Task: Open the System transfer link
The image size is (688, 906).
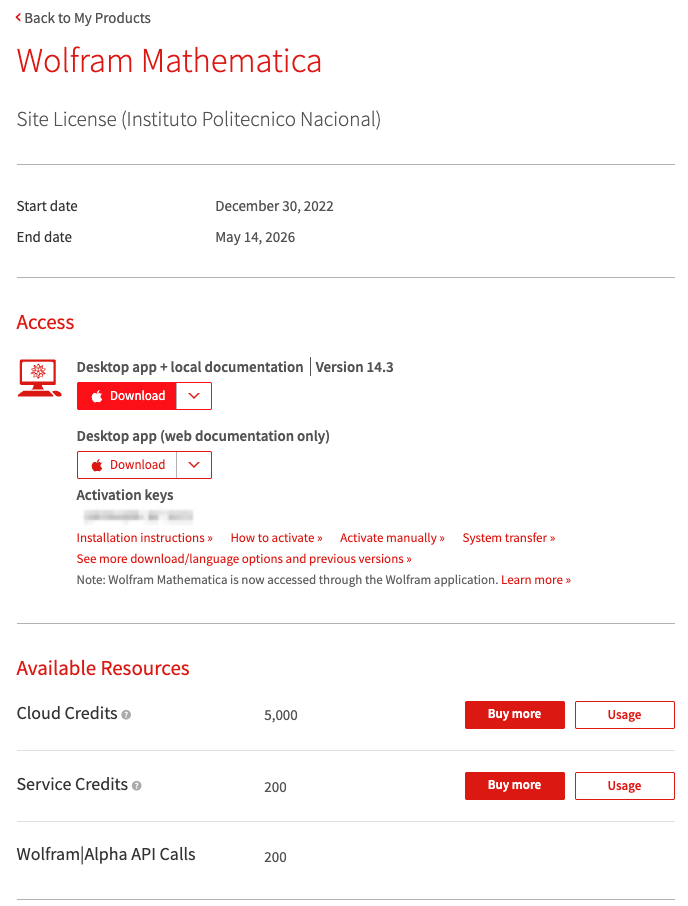Action: point(508,538)
